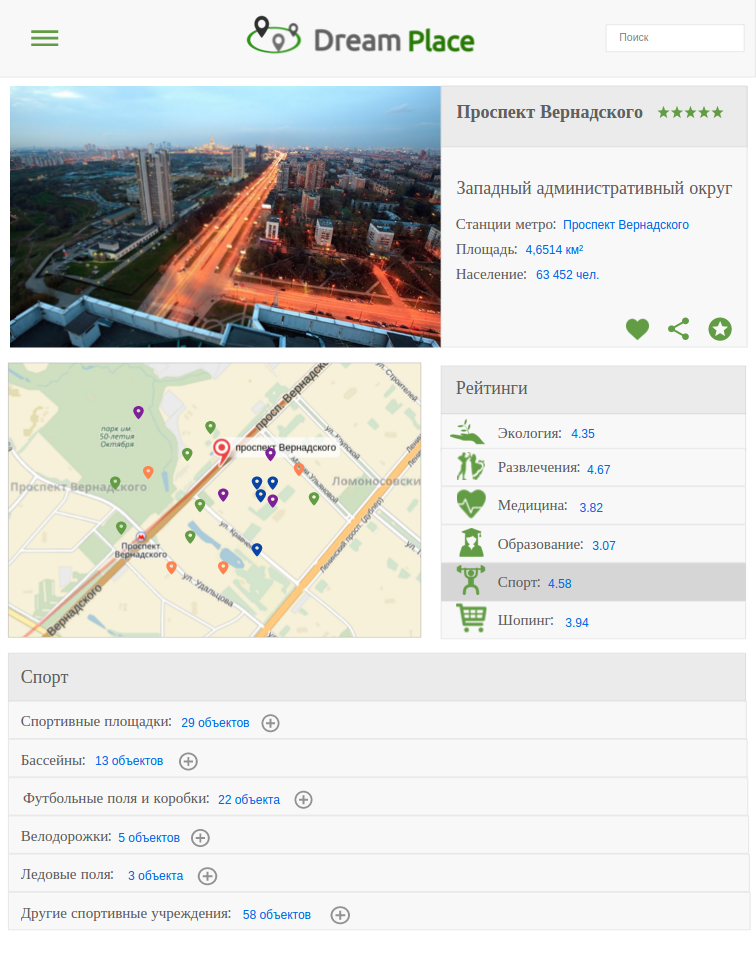
Task: Click Шопинг rating value 3.94
Action: (x=577, y=622)
